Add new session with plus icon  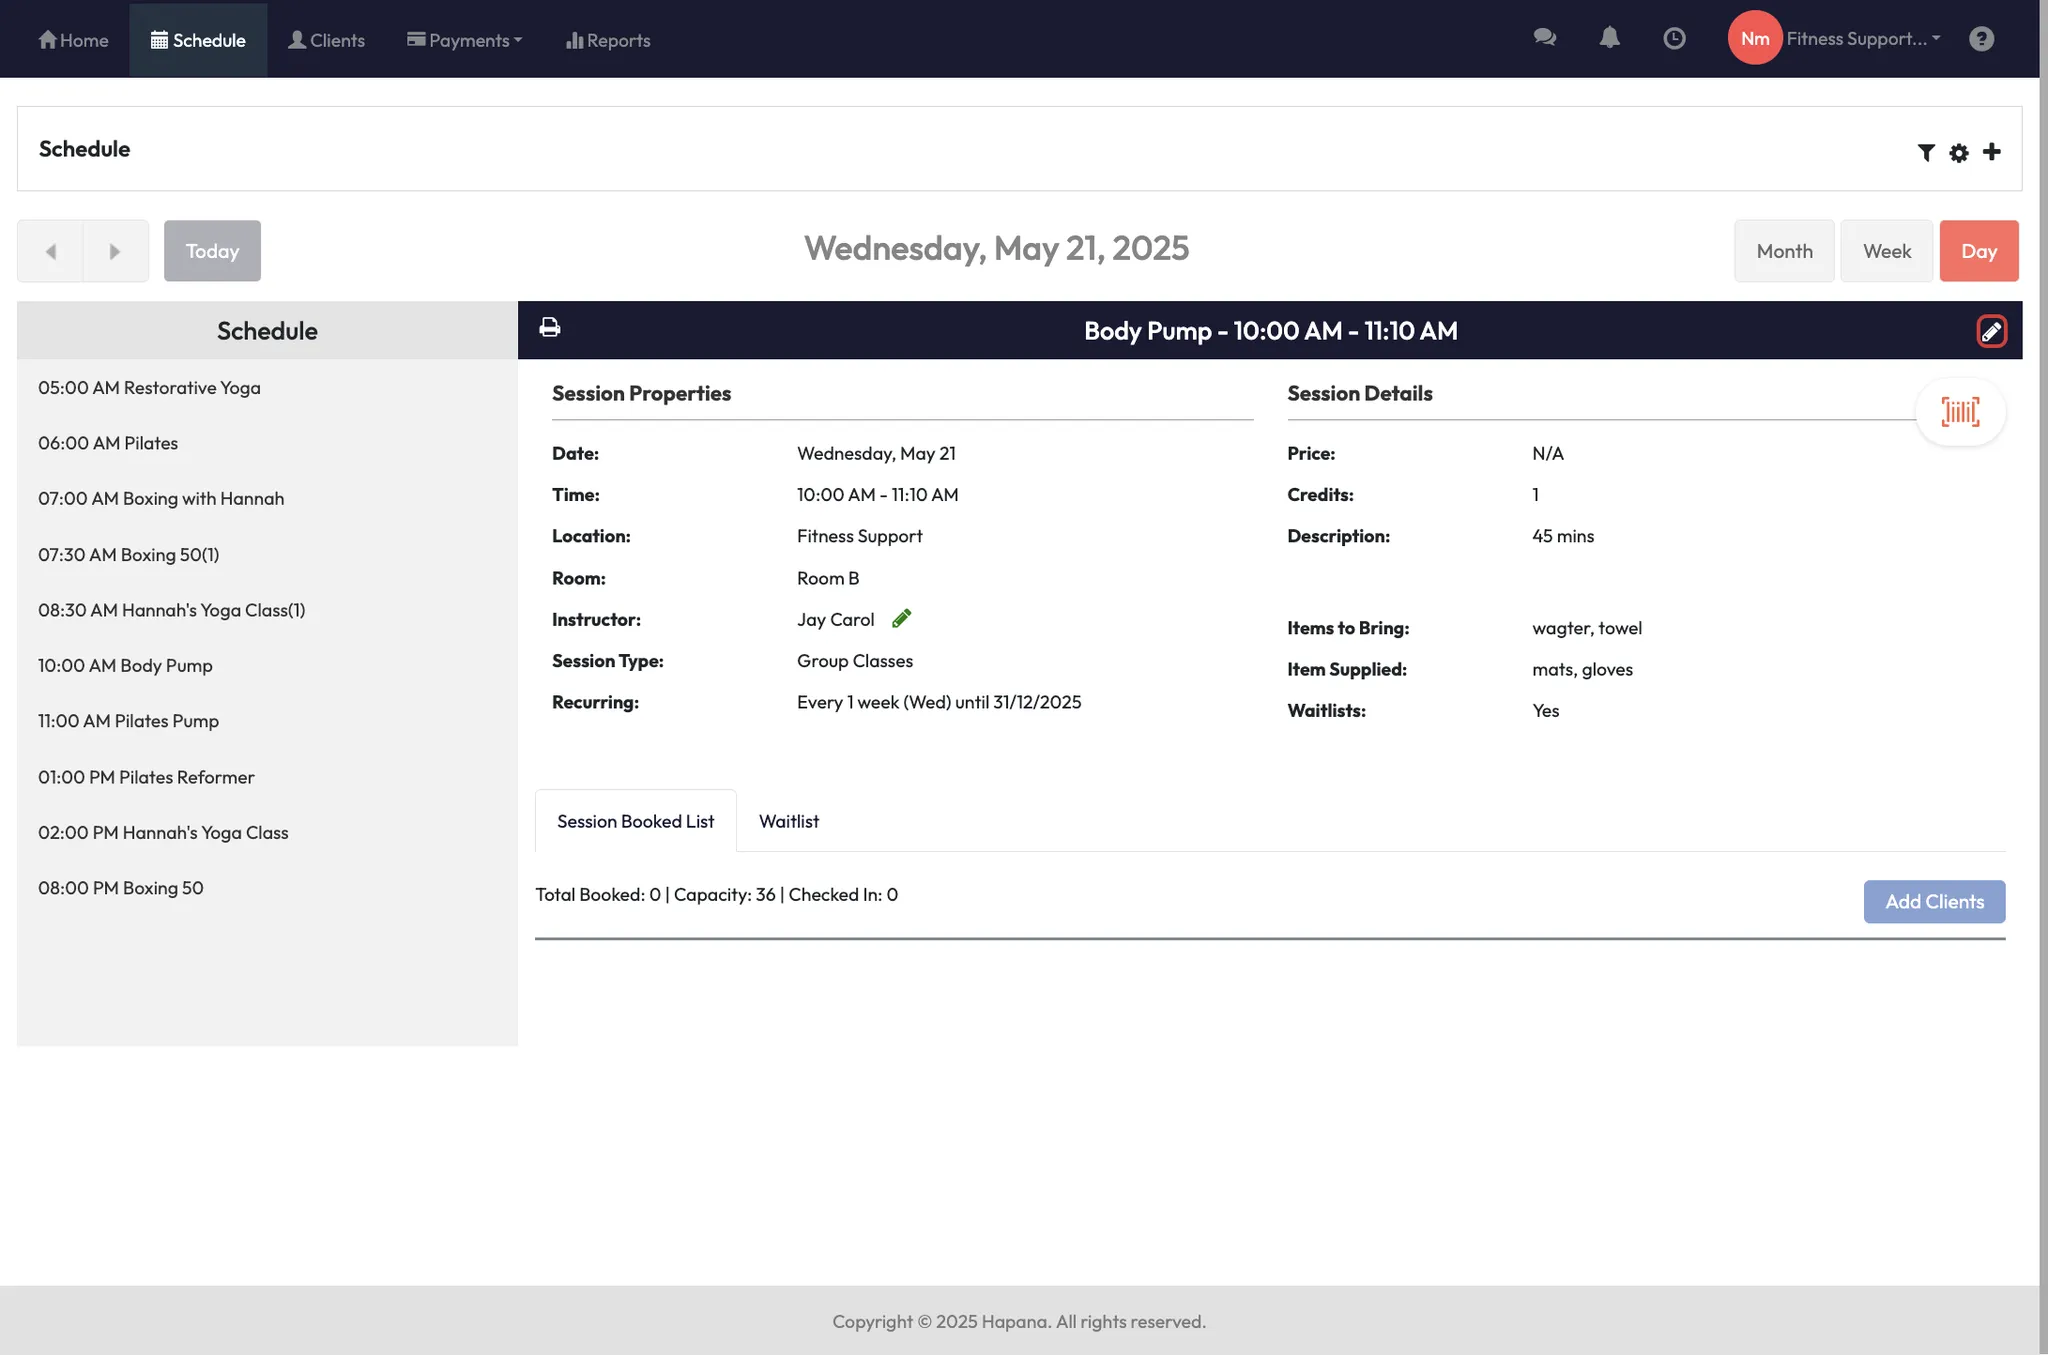1991,152
